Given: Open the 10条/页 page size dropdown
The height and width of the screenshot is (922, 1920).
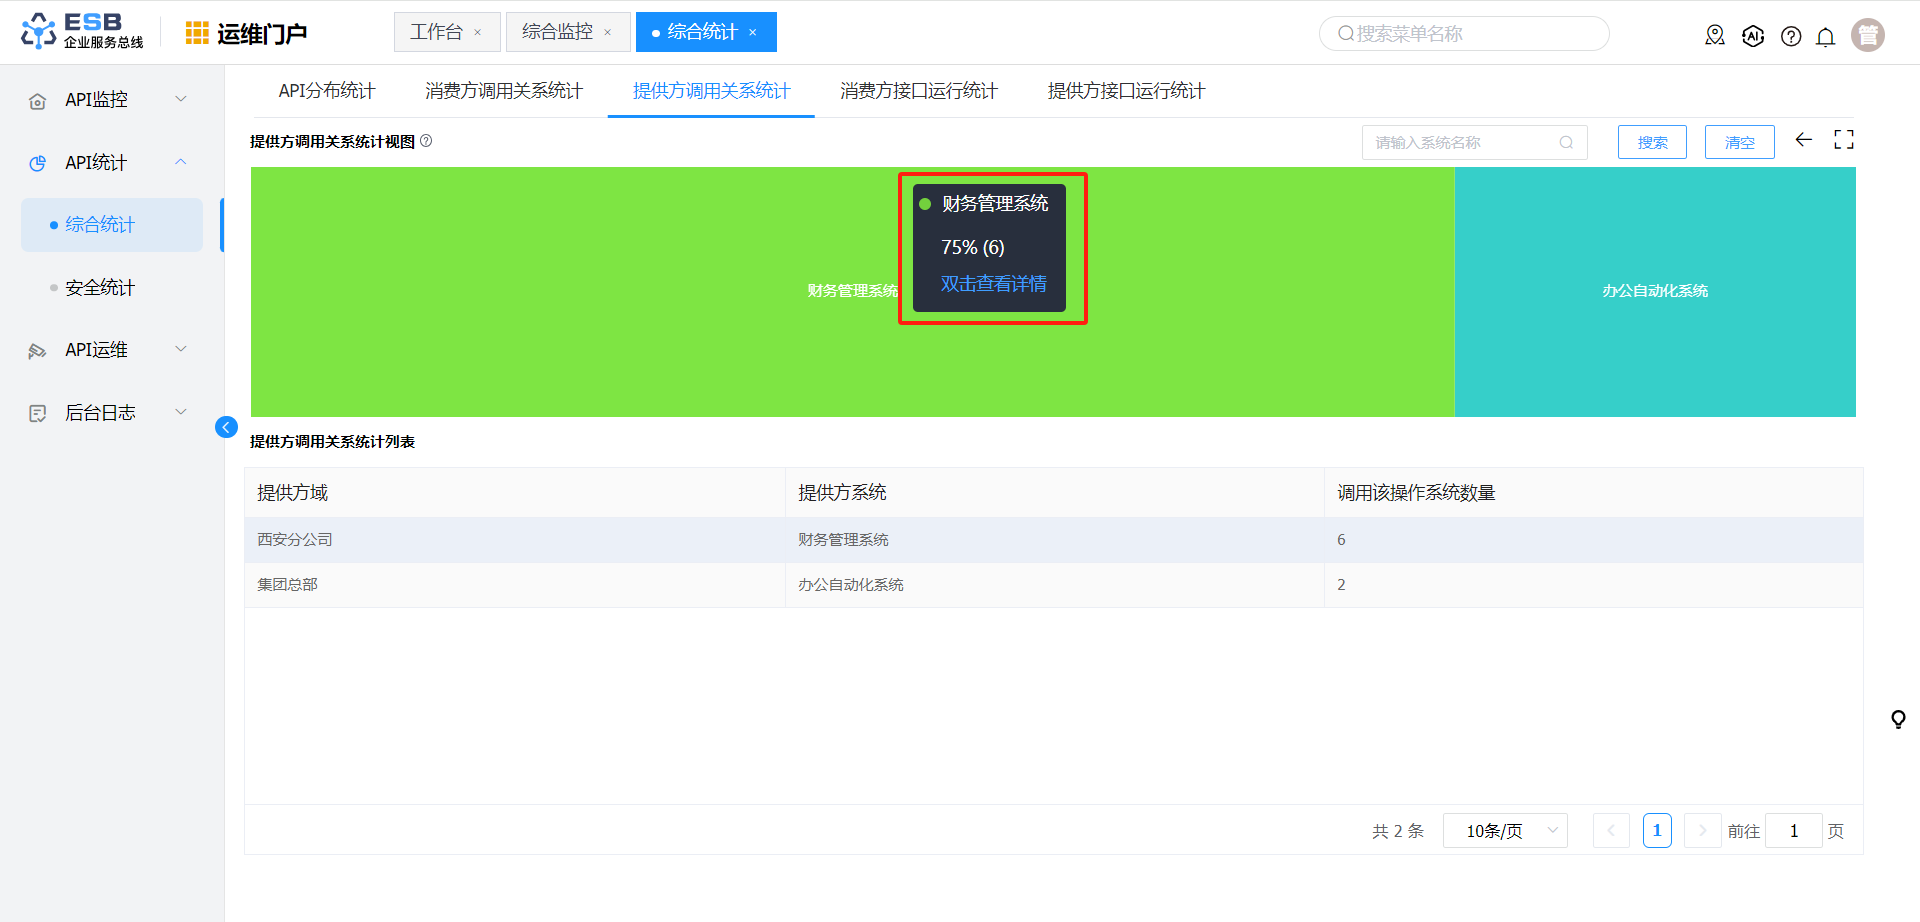Looking at the screenshot, I should point(1504,831).
